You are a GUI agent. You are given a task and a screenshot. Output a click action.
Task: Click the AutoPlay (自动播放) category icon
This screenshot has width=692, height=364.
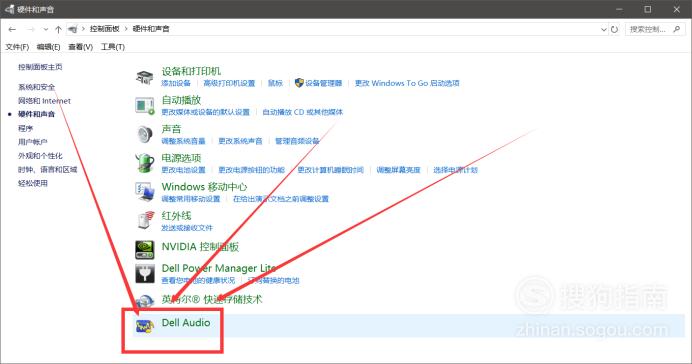tap(144, 106)
